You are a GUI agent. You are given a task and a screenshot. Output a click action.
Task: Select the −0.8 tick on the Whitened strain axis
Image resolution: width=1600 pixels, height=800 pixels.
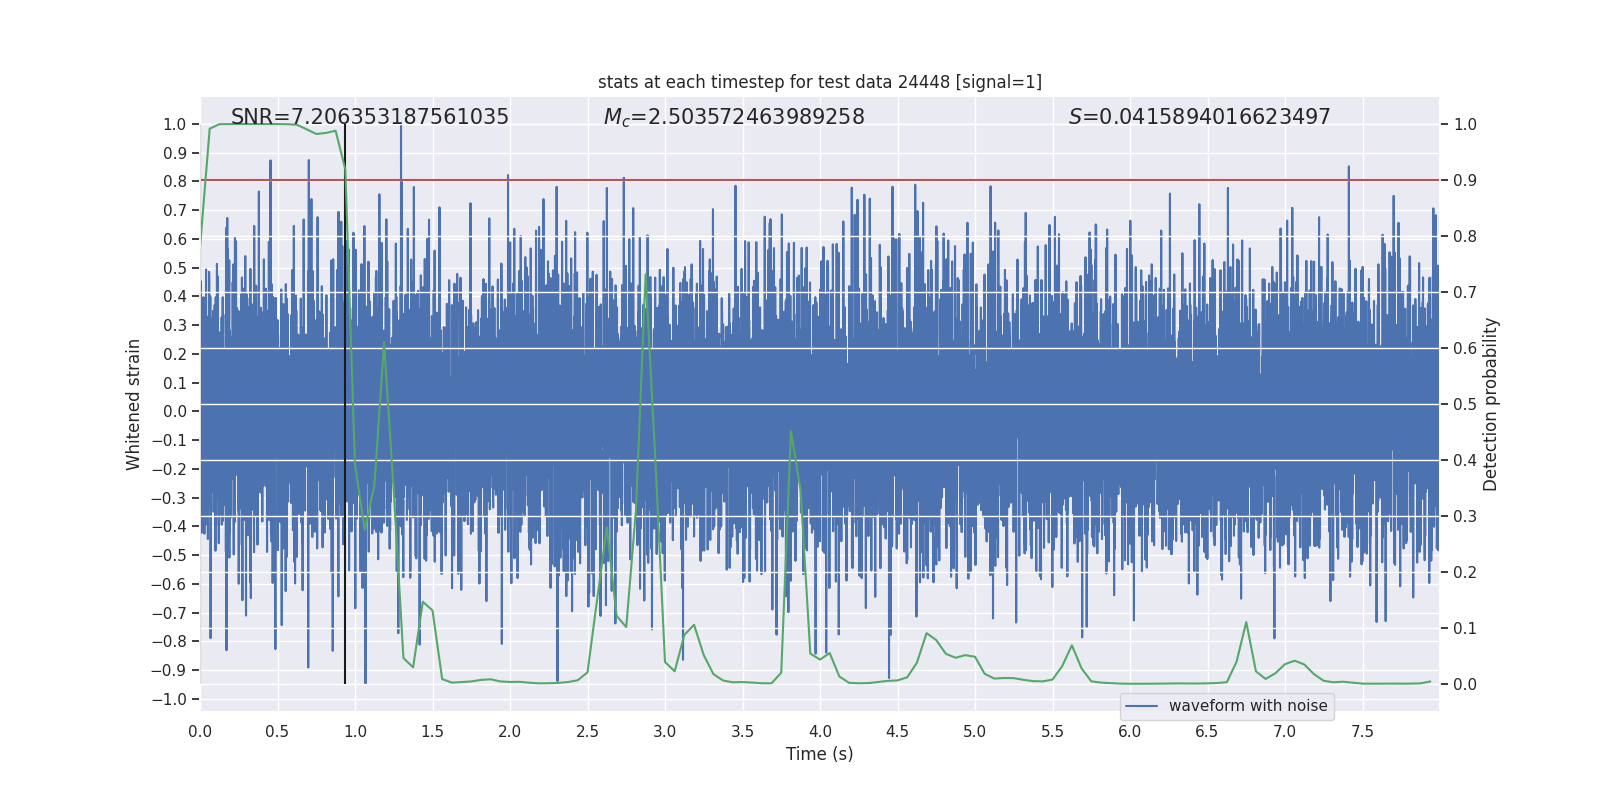[169, 642]
